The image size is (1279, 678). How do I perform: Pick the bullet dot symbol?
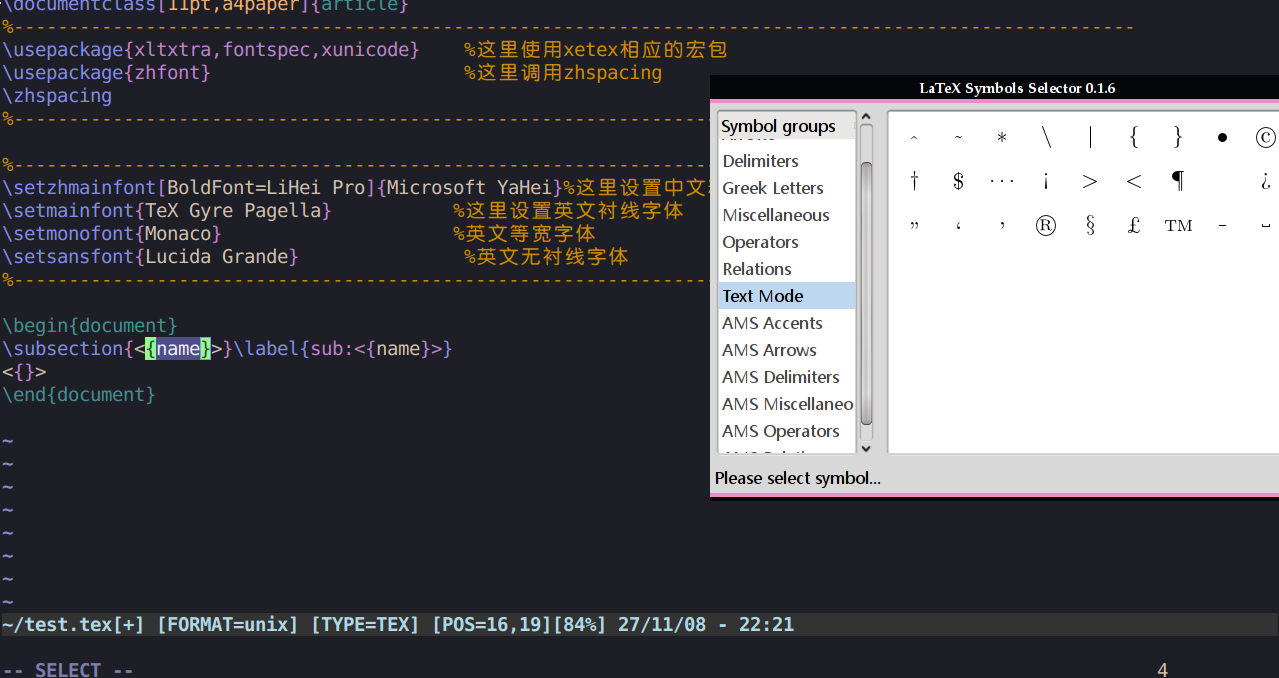[1222, 138]
